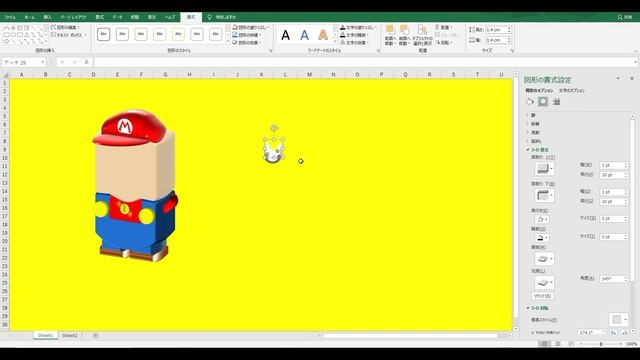Open the Name Box dropdown arrow
The height and width of the screenshot is (360, 640).
42,62
